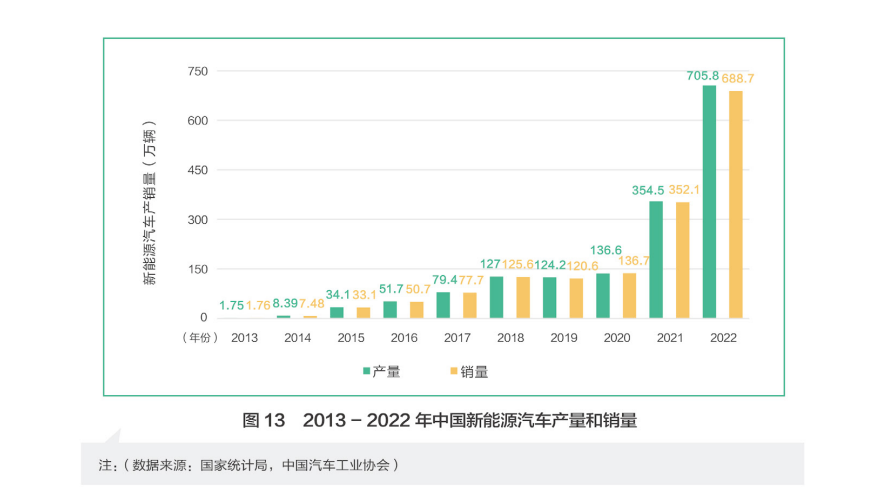884x497 pixels.
Task: Click the green 产量 legend swatch
Action: 366,371
